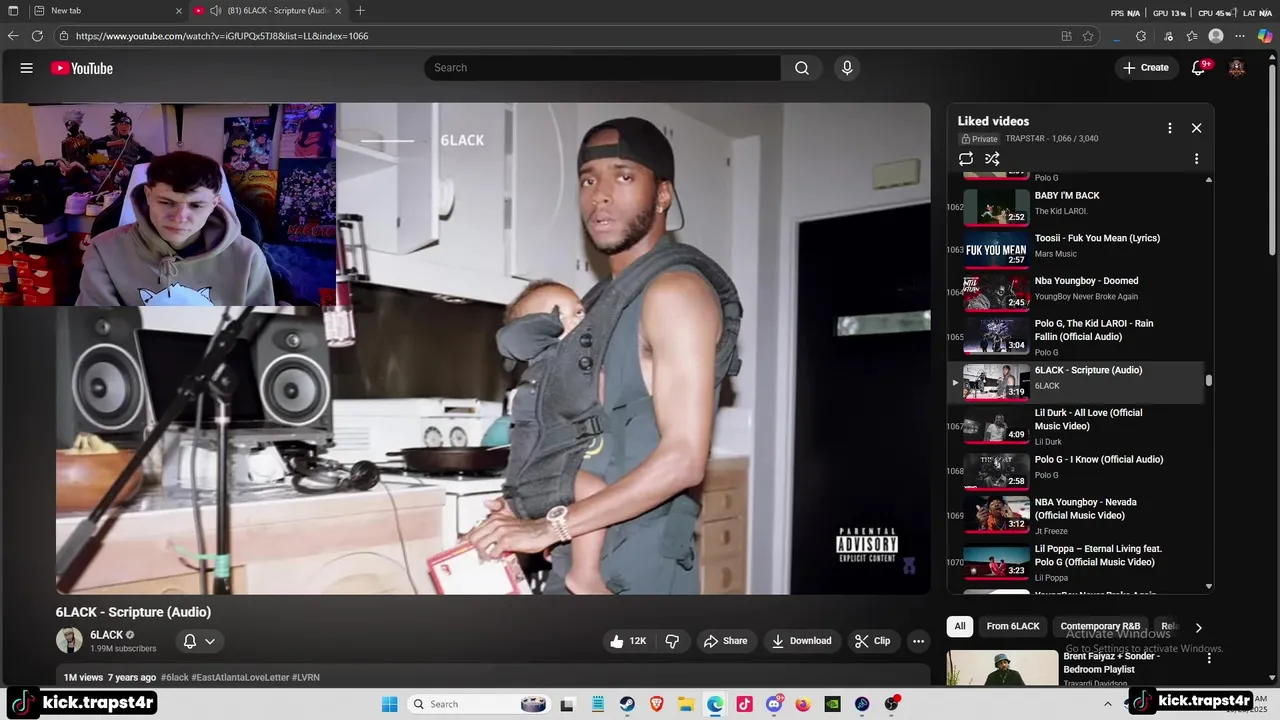The height and width of the screenshot is (720, 1280).
Task: Open a new browser tab with plus
Action: tap(360, 11)
